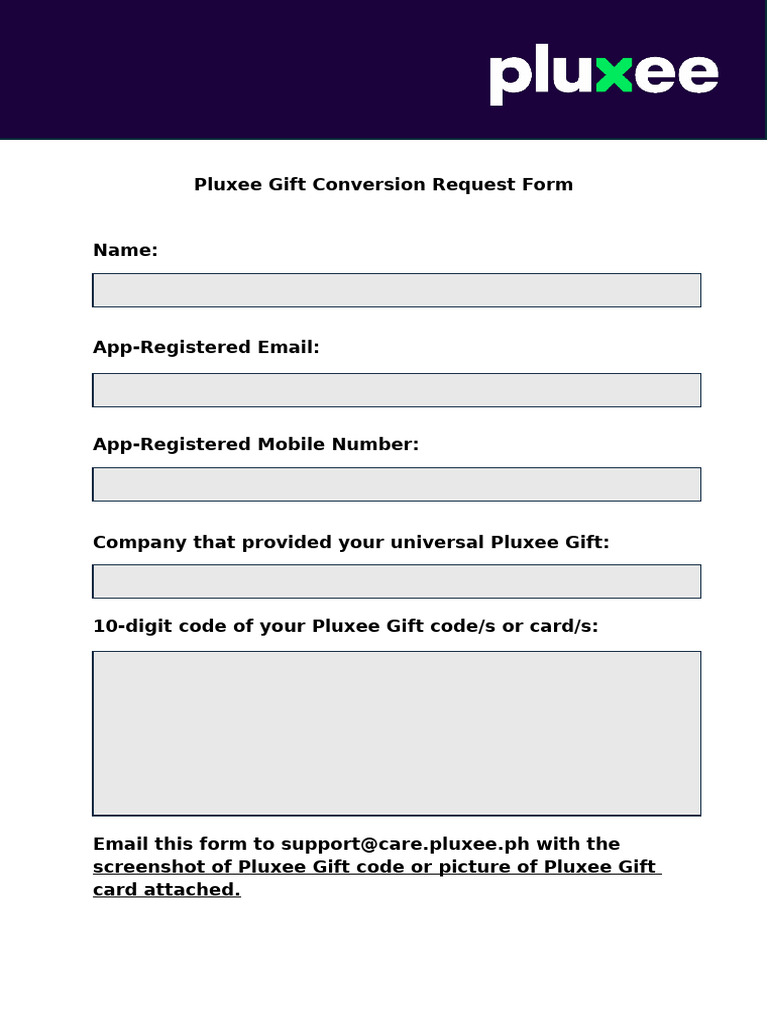Click the underlined "picture of Pluxee Gift" phrase
768x1024 pixels.
539,867
